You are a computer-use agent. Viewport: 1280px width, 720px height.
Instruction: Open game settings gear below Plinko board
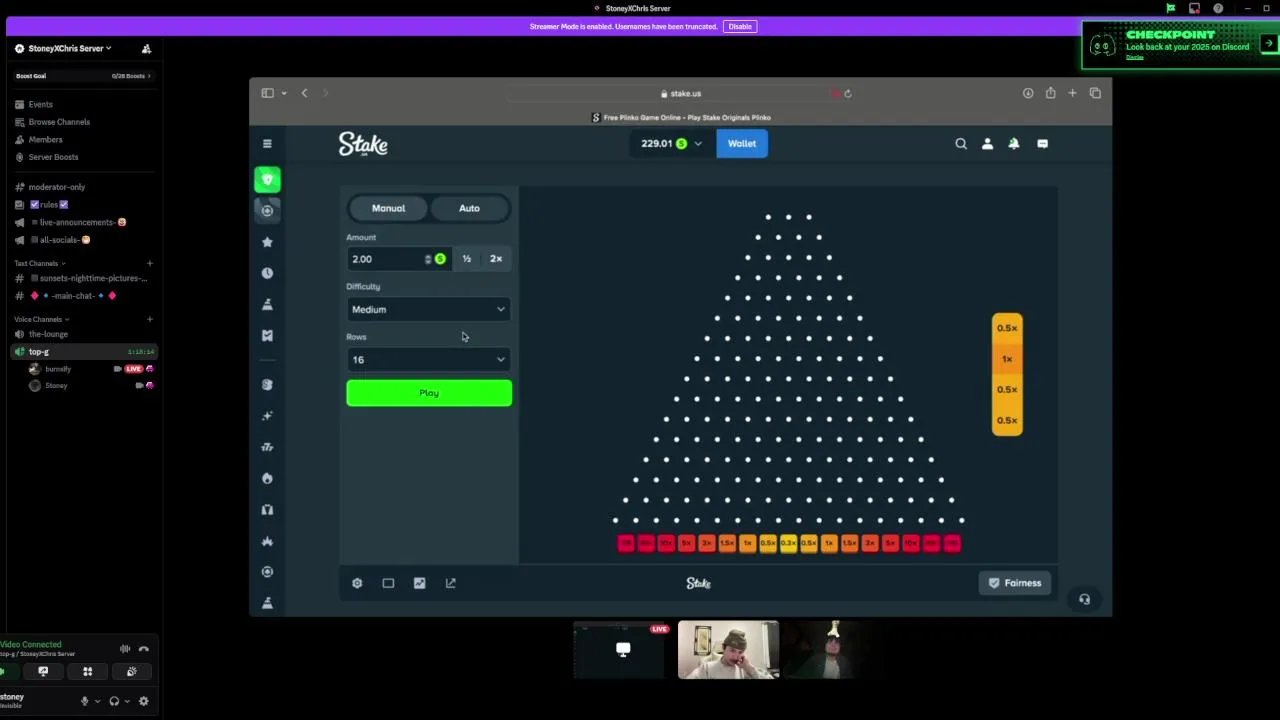[357, 583]
